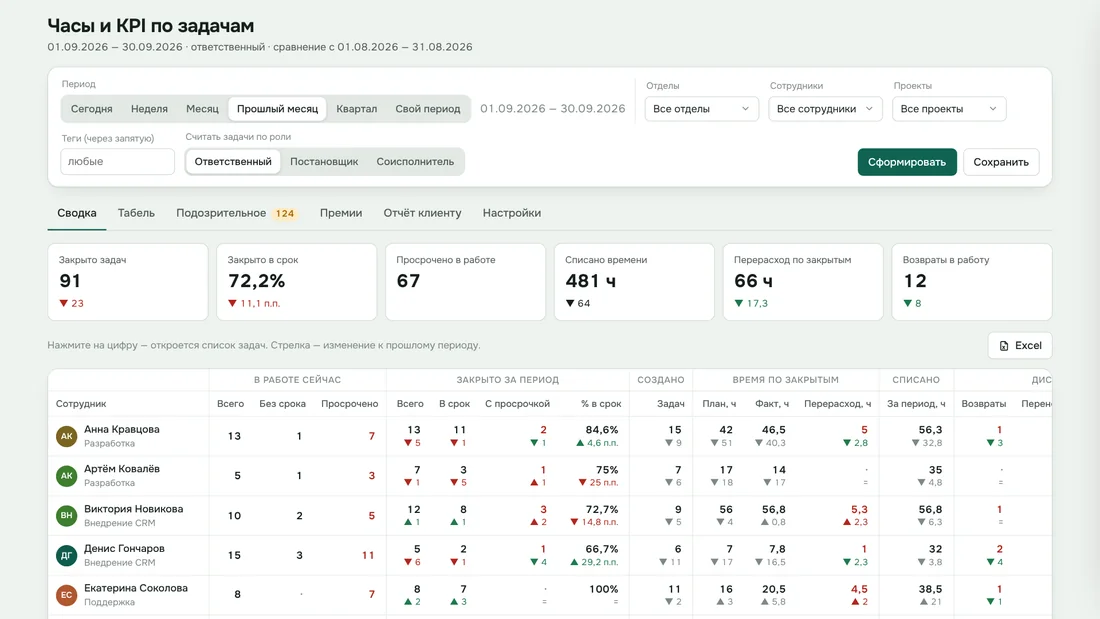
Task: Choose Соисполнитель role option
Action: (x=415, y=161)
